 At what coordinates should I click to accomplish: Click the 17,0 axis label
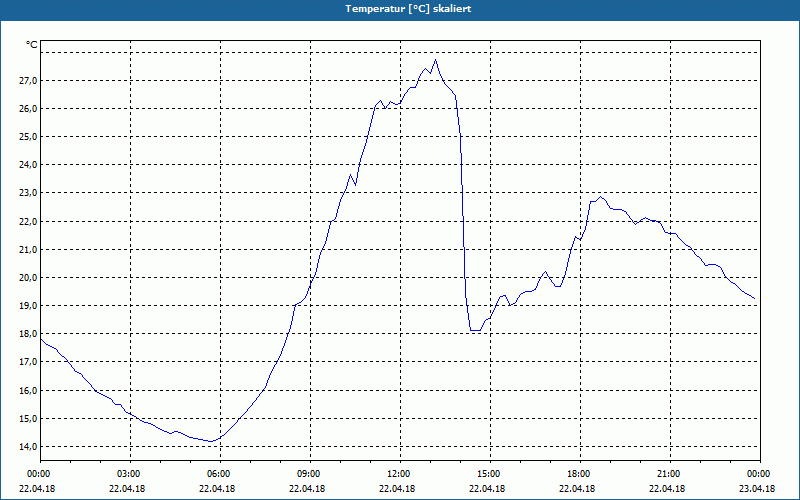28,362
